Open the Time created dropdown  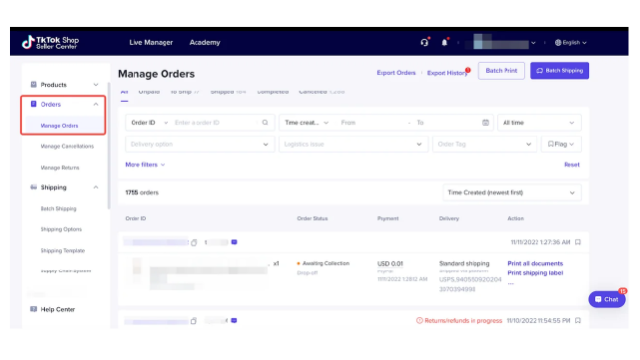tap(307, 122)
